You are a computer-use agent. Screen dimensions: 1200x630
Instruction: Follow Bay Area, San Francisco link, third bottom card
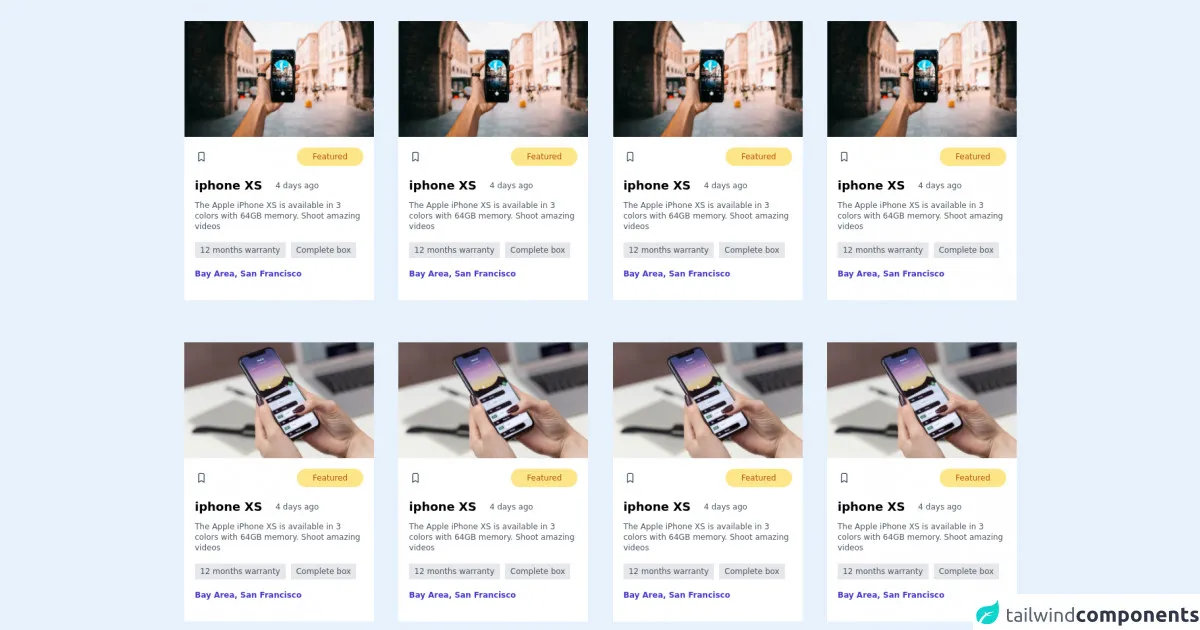tap(677, 595)
